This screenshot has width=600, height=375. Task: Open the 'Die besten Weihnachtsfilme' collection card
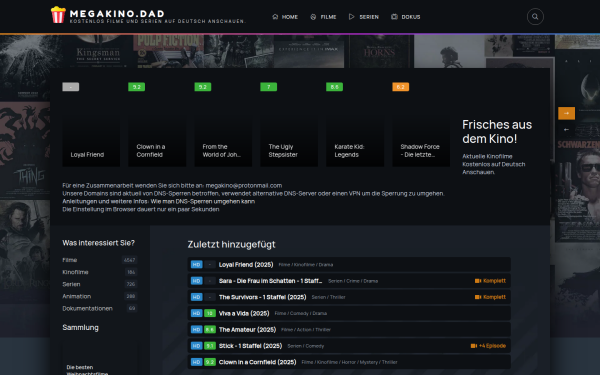pyautogui.click(x=99, y=358)
